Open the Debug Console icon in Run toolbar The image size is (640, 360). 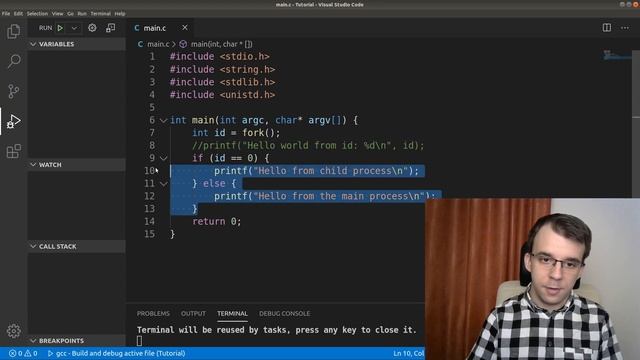point(110,28)
